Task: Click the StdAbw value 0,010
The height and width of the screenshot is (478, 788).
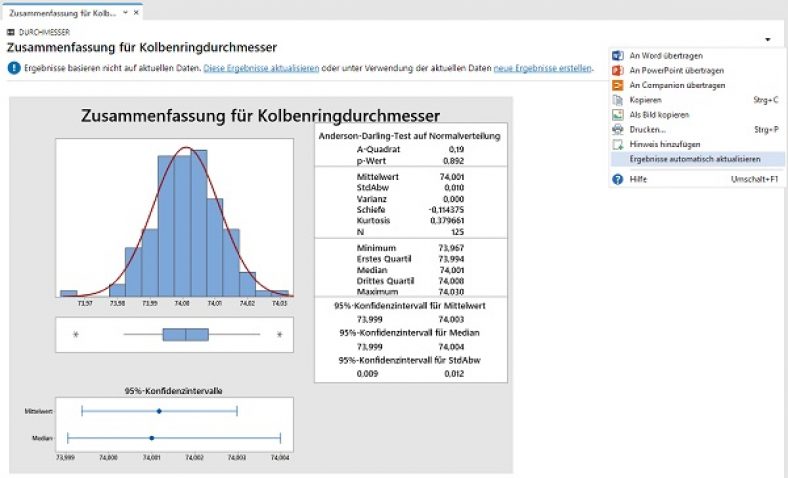Action: point(454,187)
